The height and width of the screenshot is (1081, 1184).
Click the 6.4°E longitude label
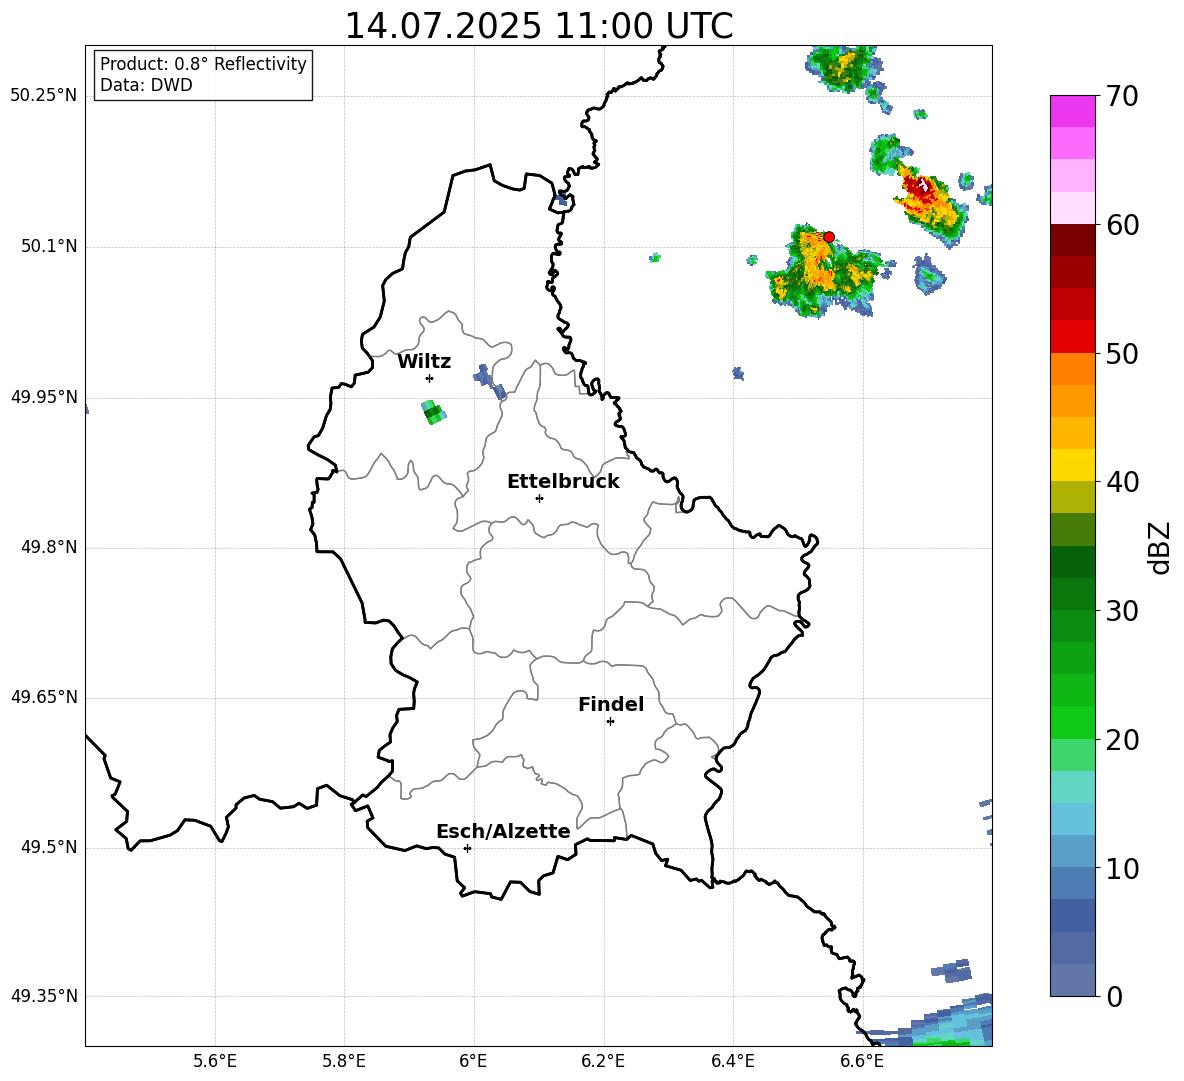tap(732, 1061)
